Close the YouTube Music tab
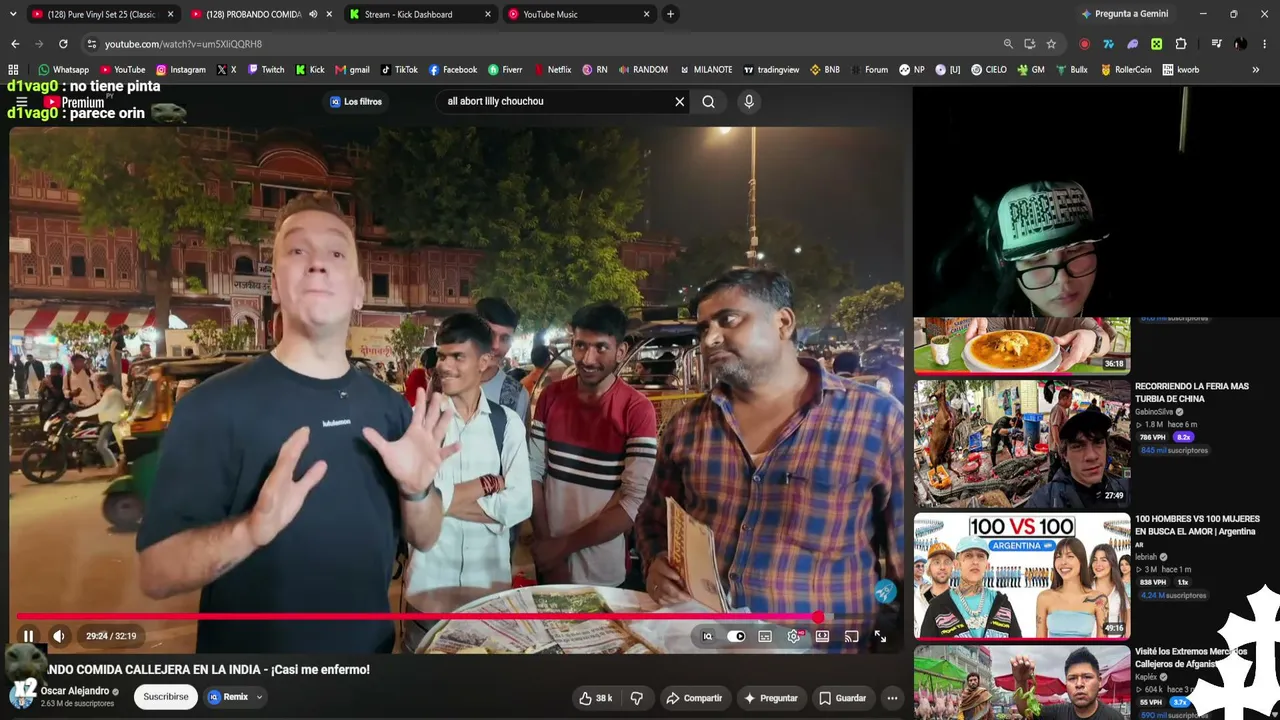 647,14
